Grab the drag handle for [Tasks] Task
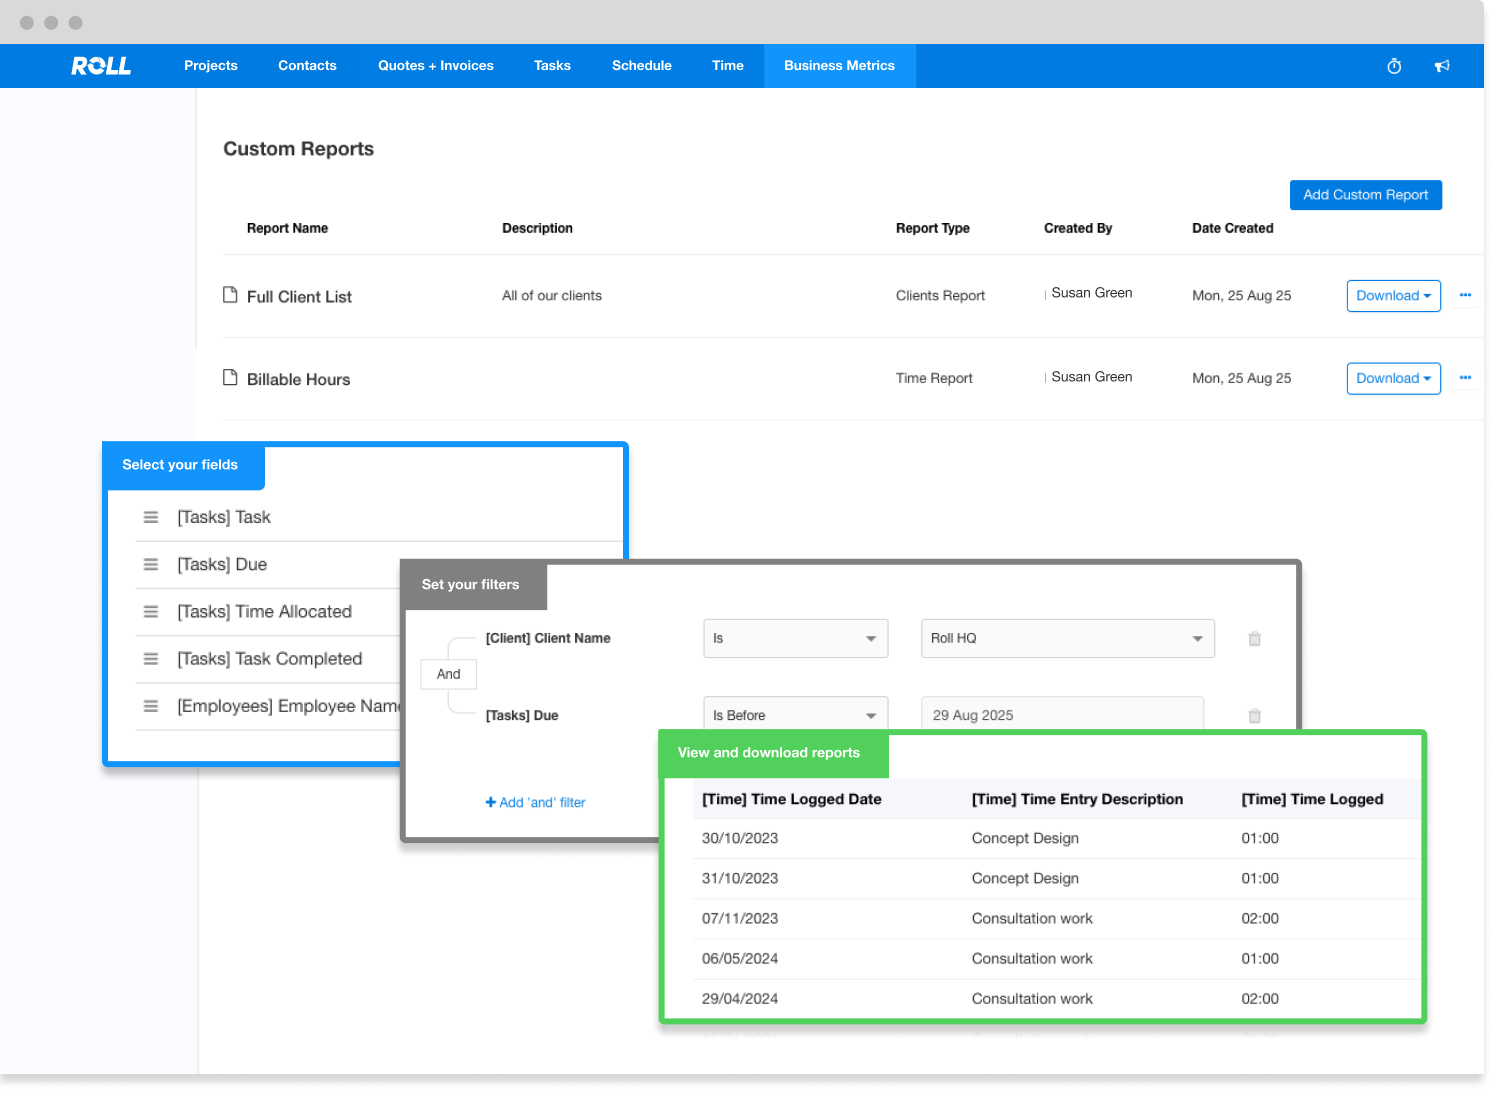The image size is (1500, 1100). (151, 517)
